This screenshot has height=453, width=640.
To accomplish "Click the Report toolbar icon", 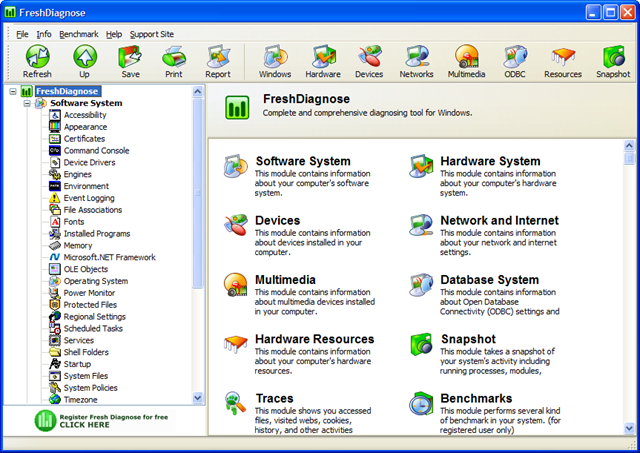I will (x=218, y=56).
